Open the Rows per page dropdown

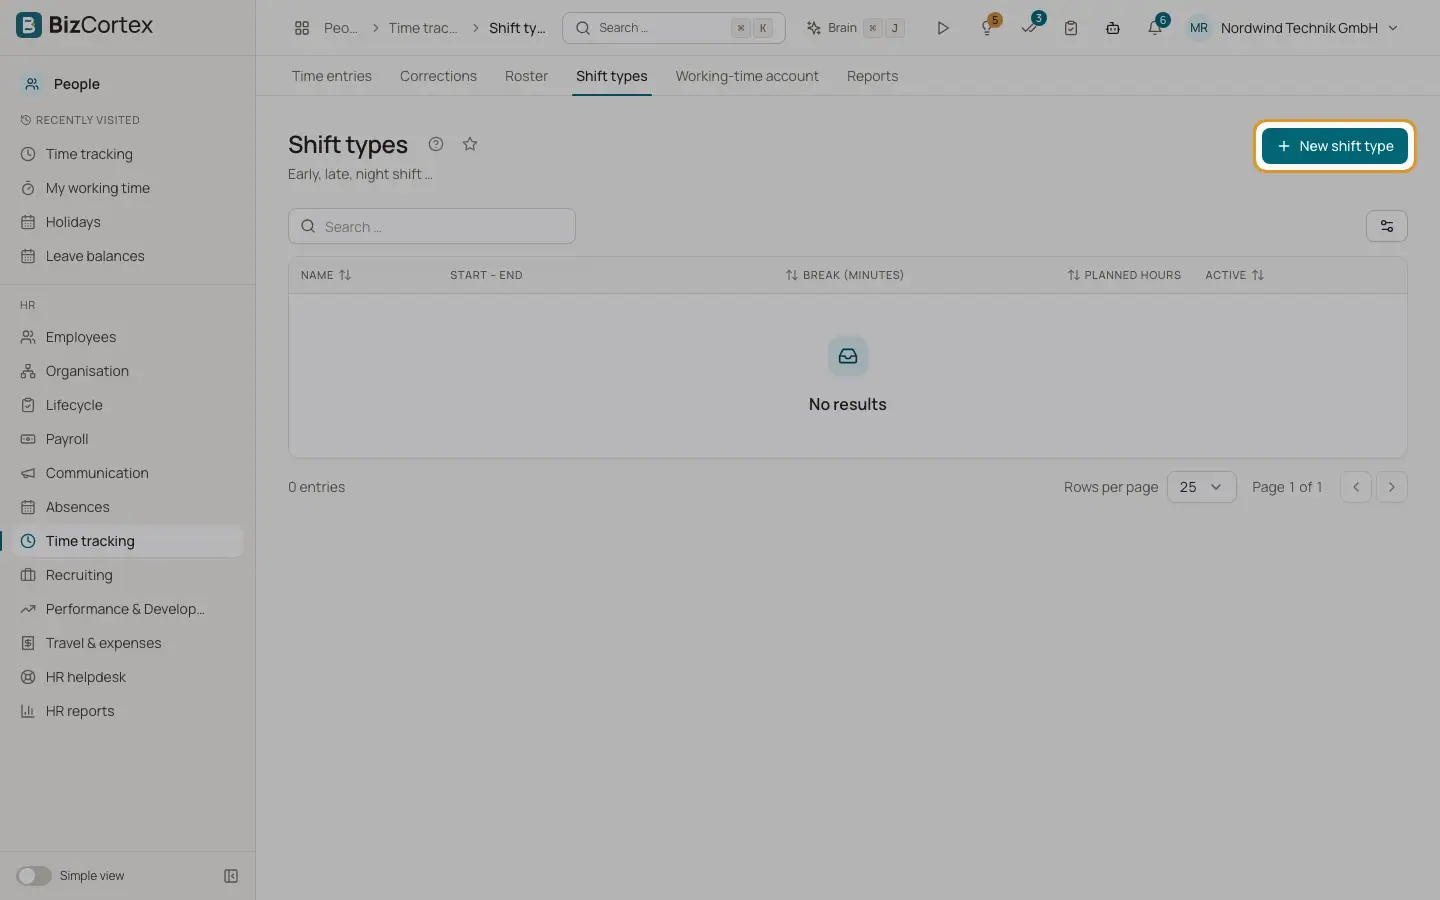1202,487
